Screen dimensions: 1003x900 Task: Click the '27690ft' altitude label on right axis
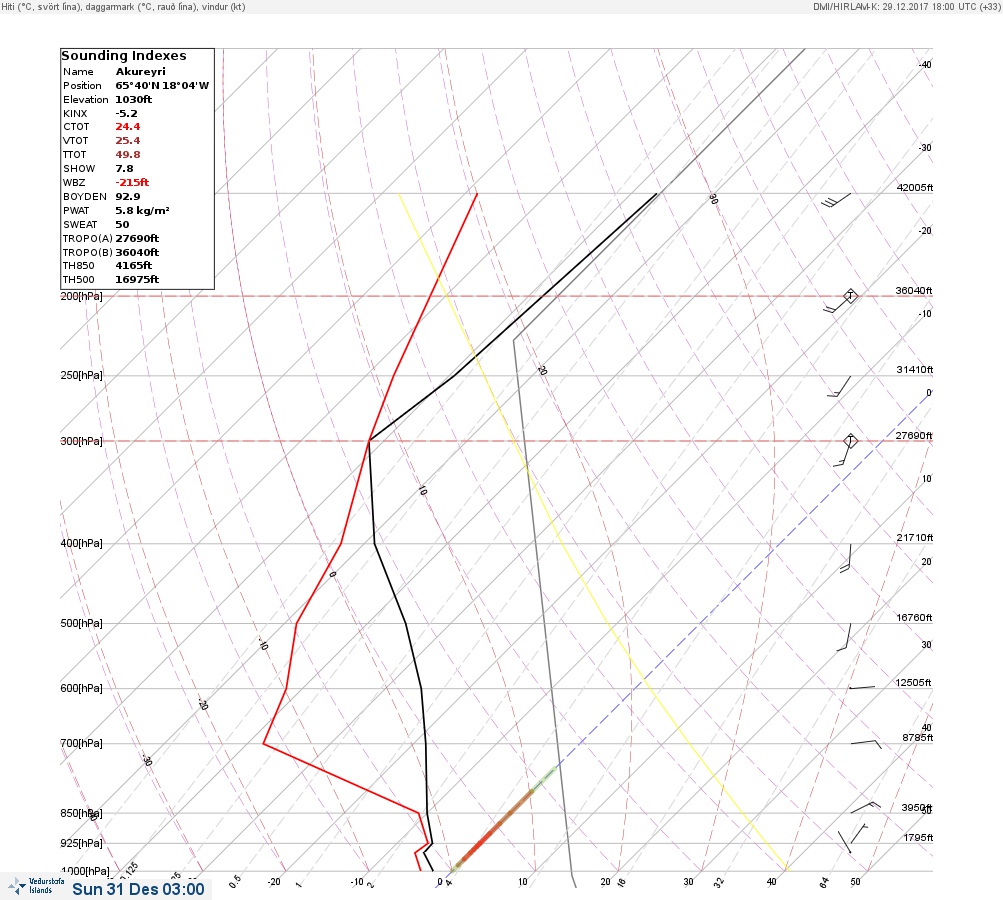coord(914,436)
